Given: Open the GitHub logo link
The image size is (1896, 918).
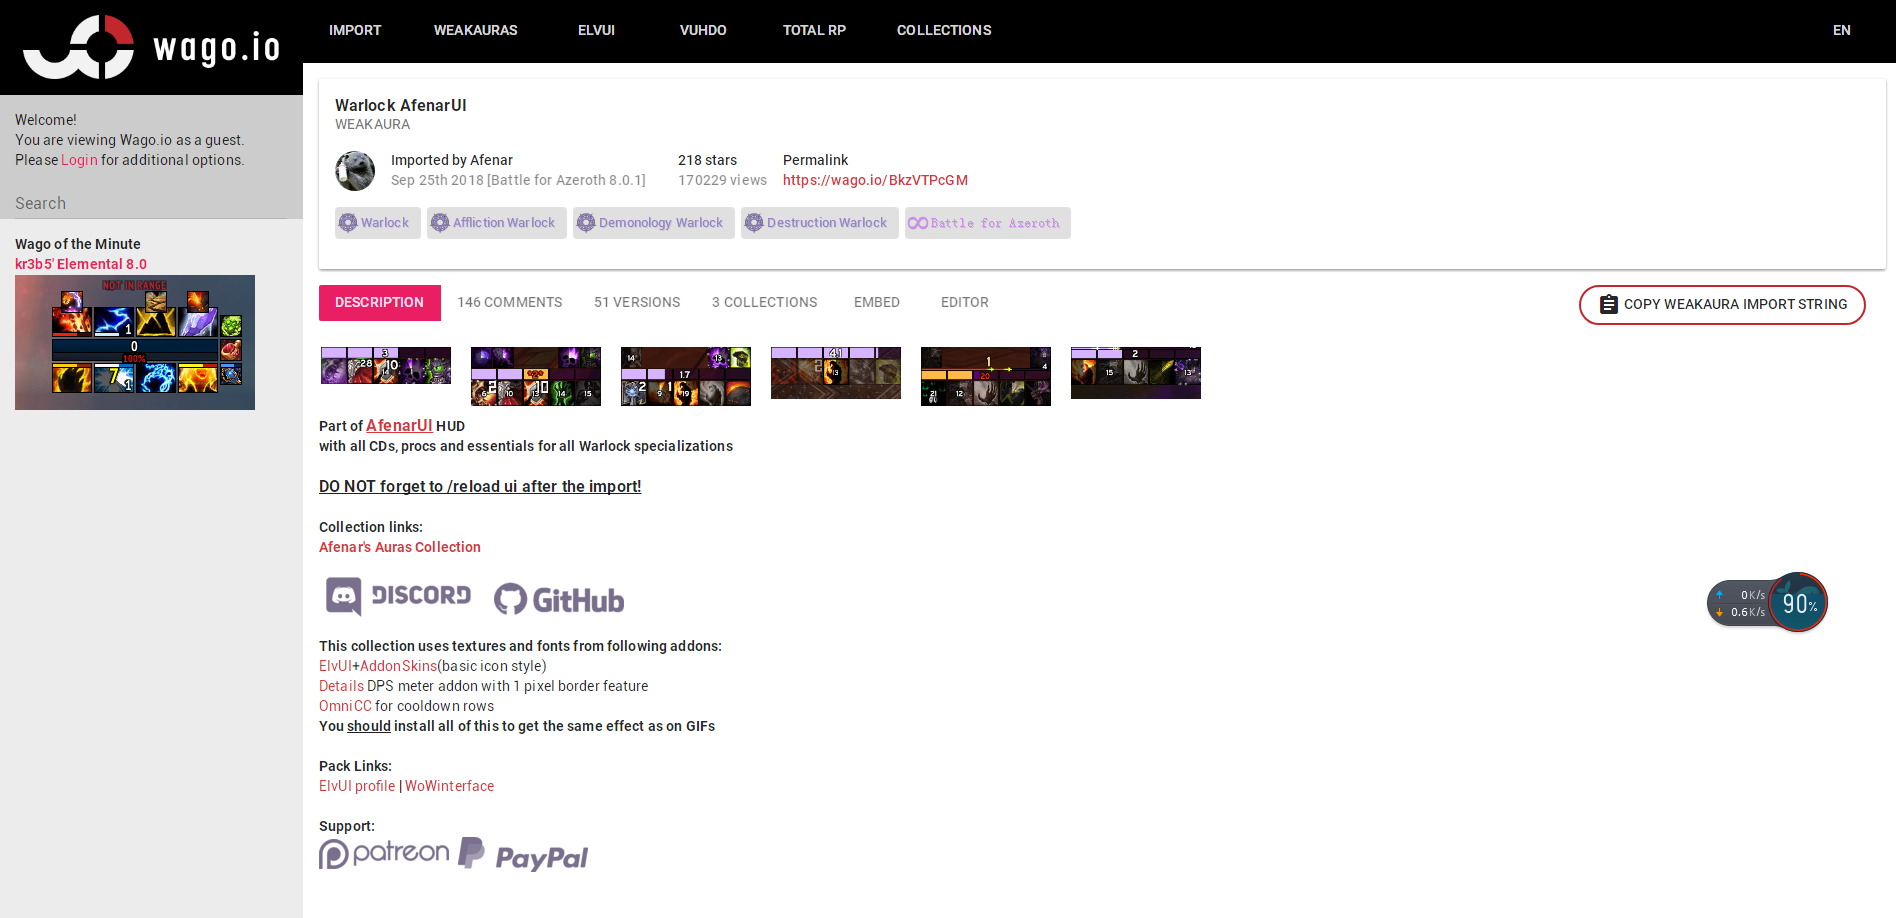Looking at the screenshot, I should (559, 600).
